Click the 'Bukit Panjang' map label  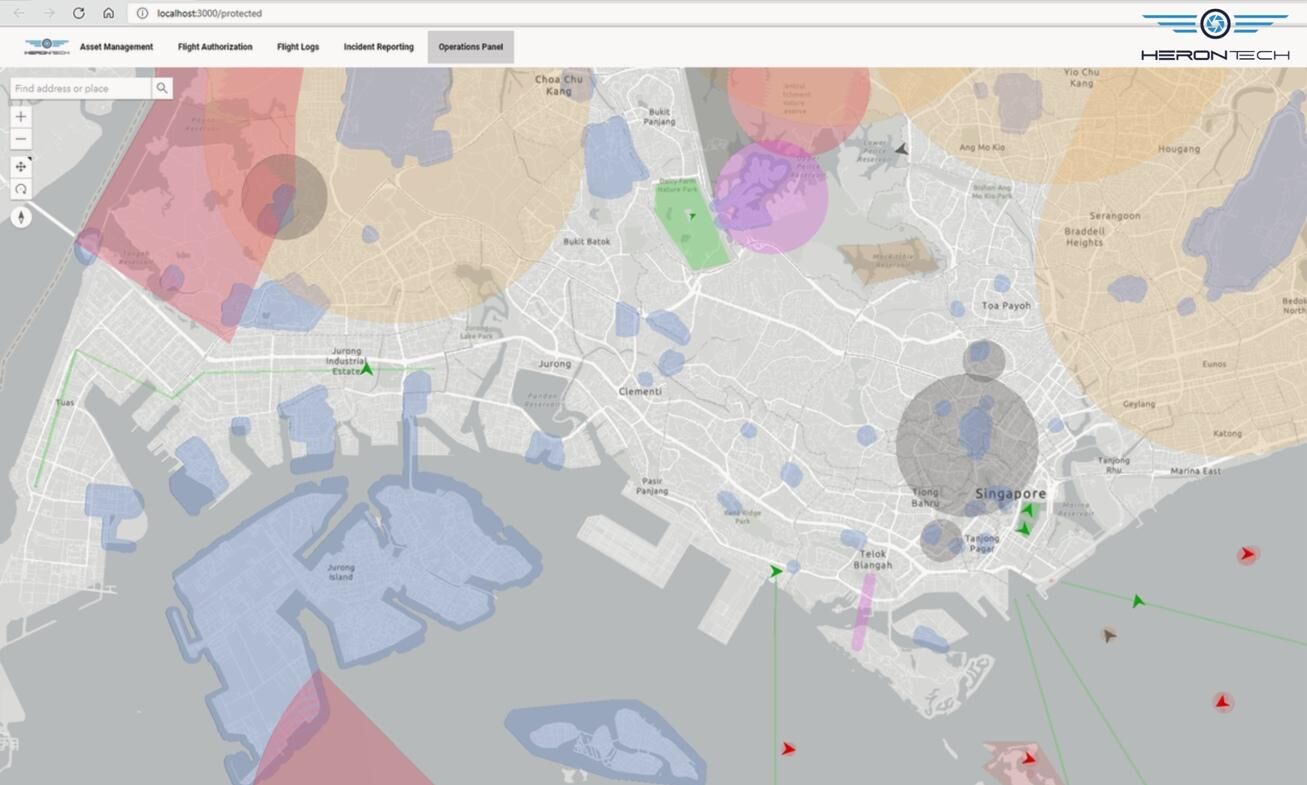660,117
